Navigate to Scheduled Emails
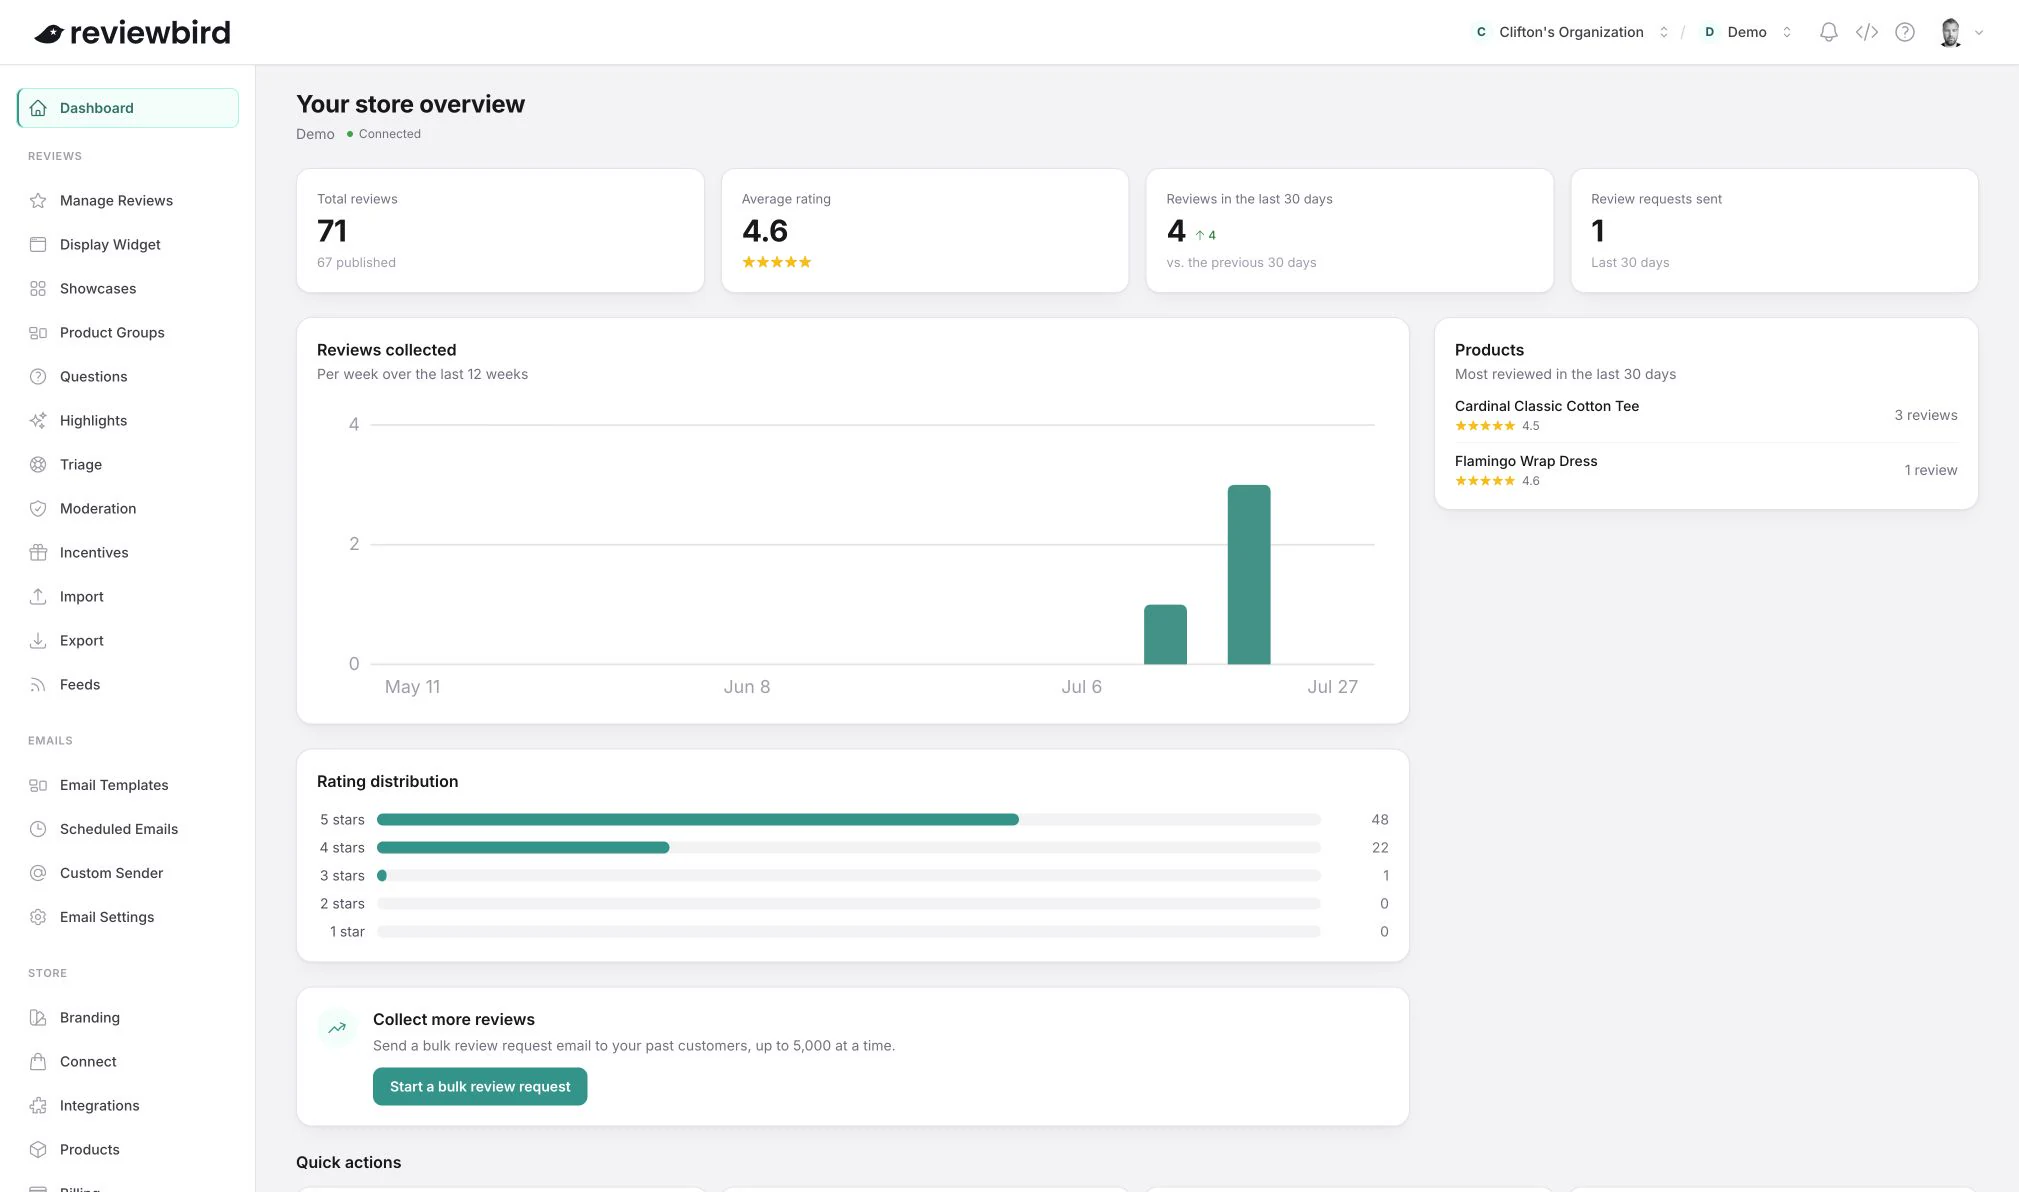This screenshot has height=1192, width=2019. click(x=128, y=829)
